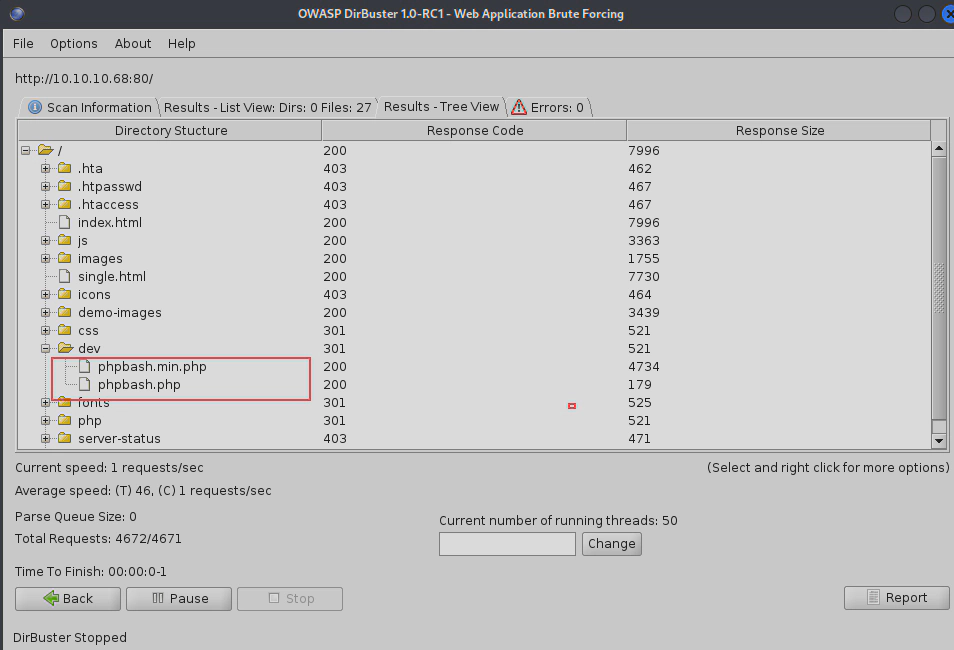
Task: Switch to the Scan Information tab
Action: point(90,107)
